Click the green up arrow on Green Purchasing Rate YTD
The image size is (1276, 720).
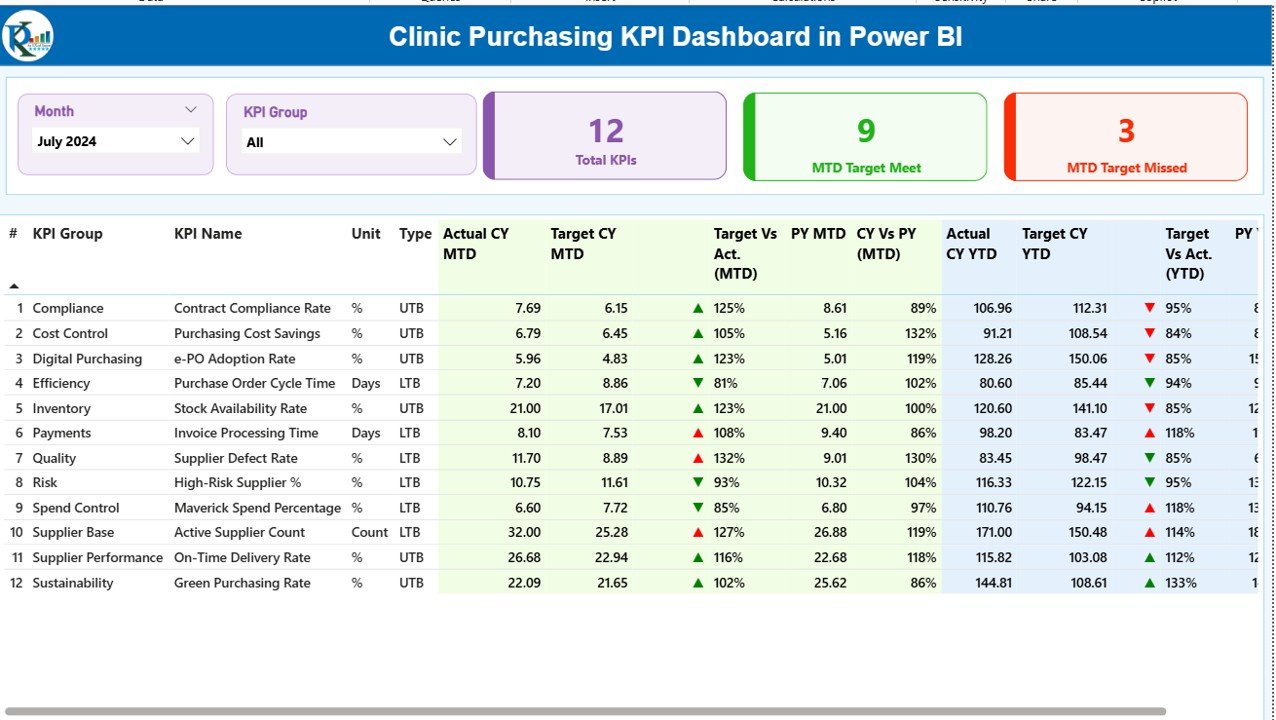coord(1149,582)
